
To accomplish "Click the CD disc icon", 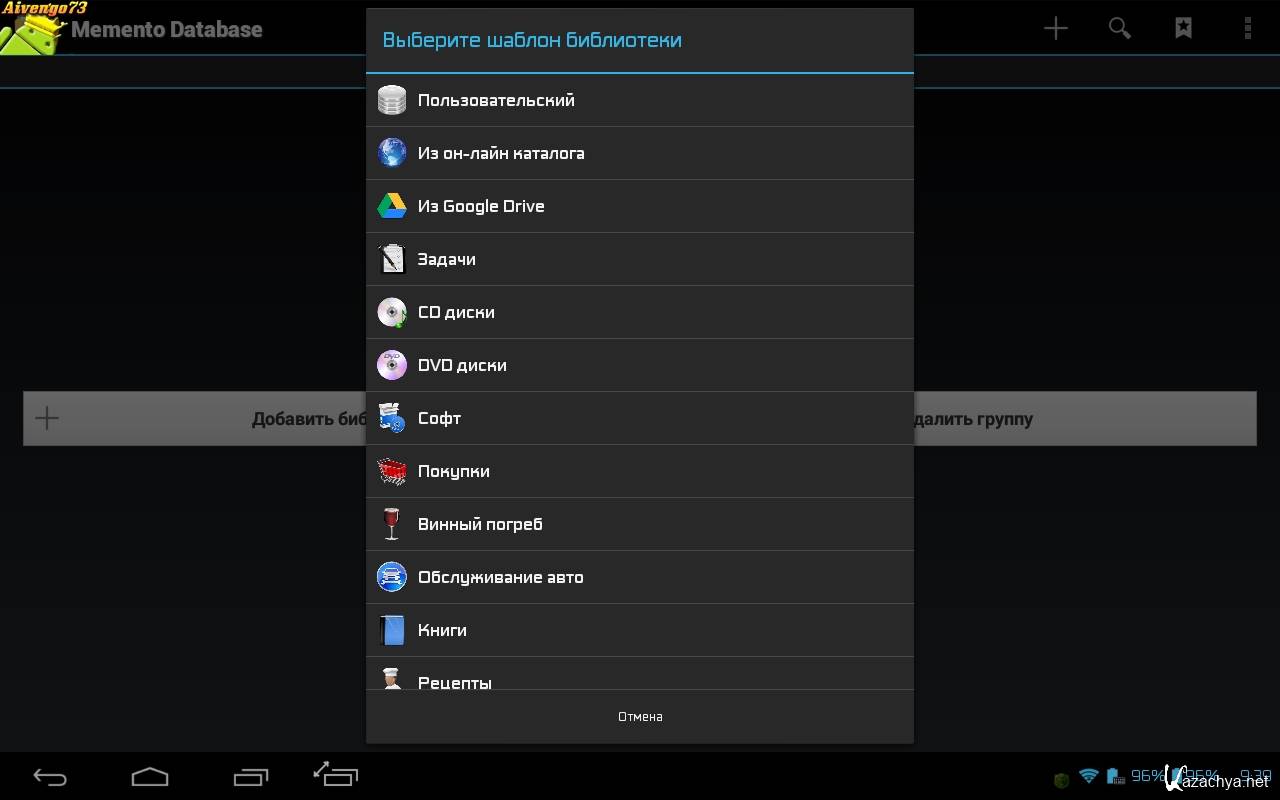I will tap(392, 312).
